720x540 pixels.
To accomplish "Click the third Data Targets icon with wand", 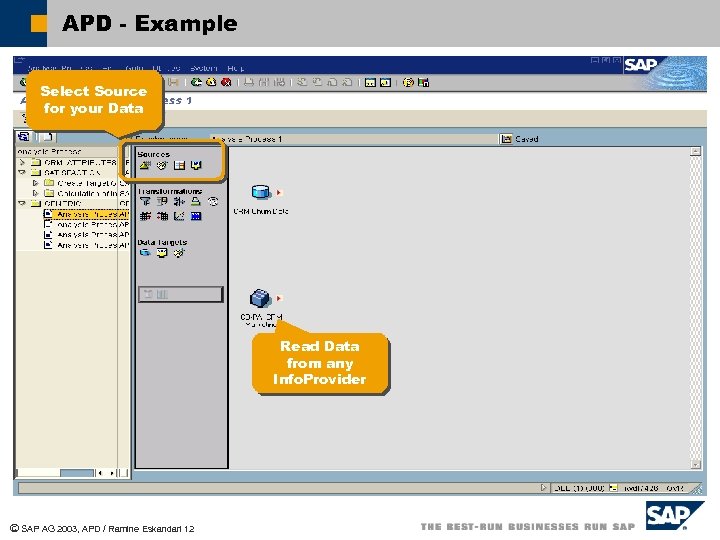I will [x=179, y=253].
